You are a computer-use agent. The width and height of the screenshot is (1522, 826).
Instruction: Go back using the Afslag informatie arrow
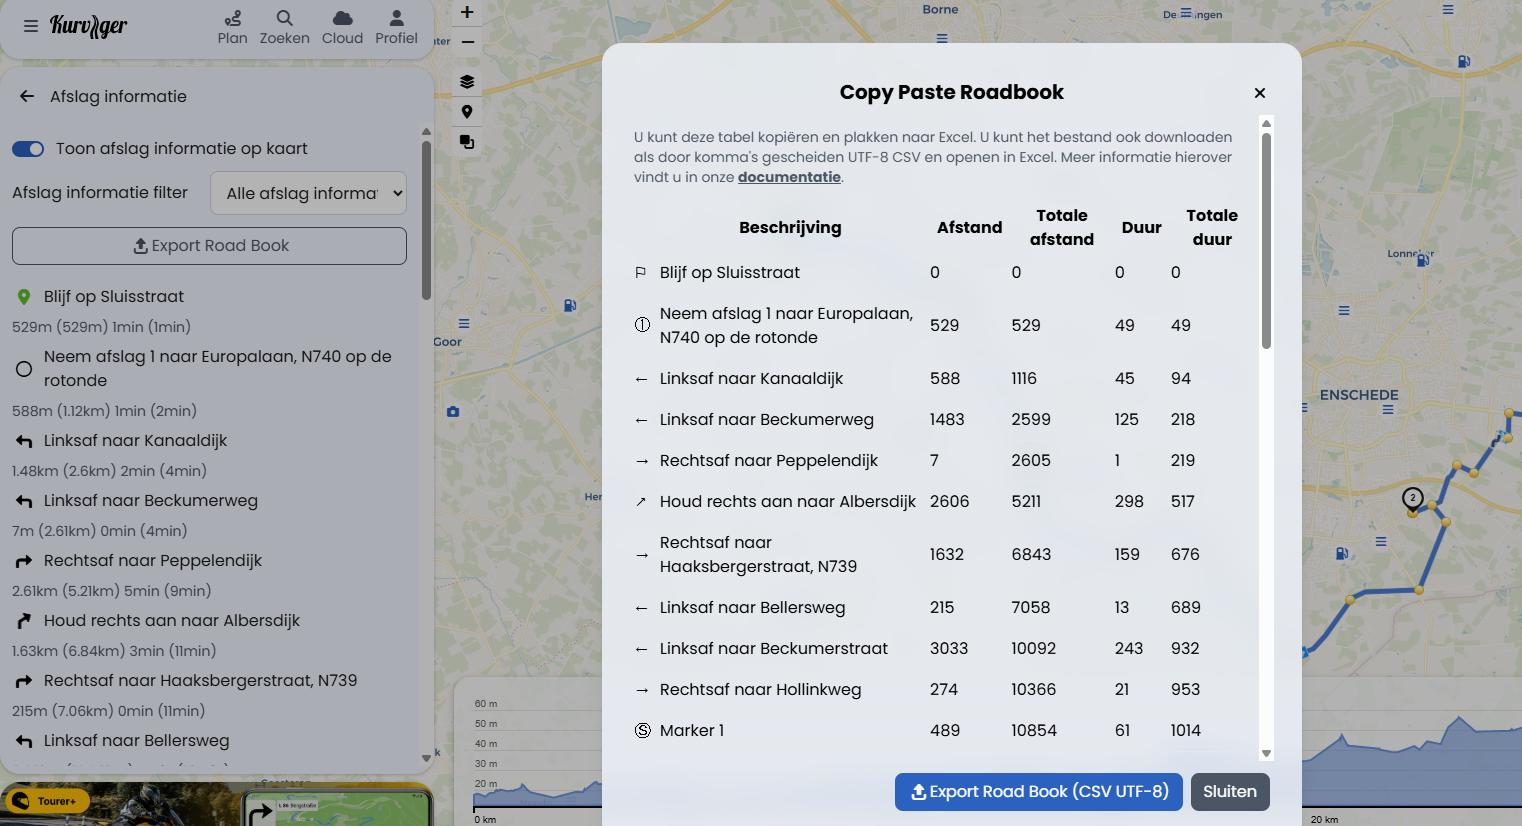point(27,97)
